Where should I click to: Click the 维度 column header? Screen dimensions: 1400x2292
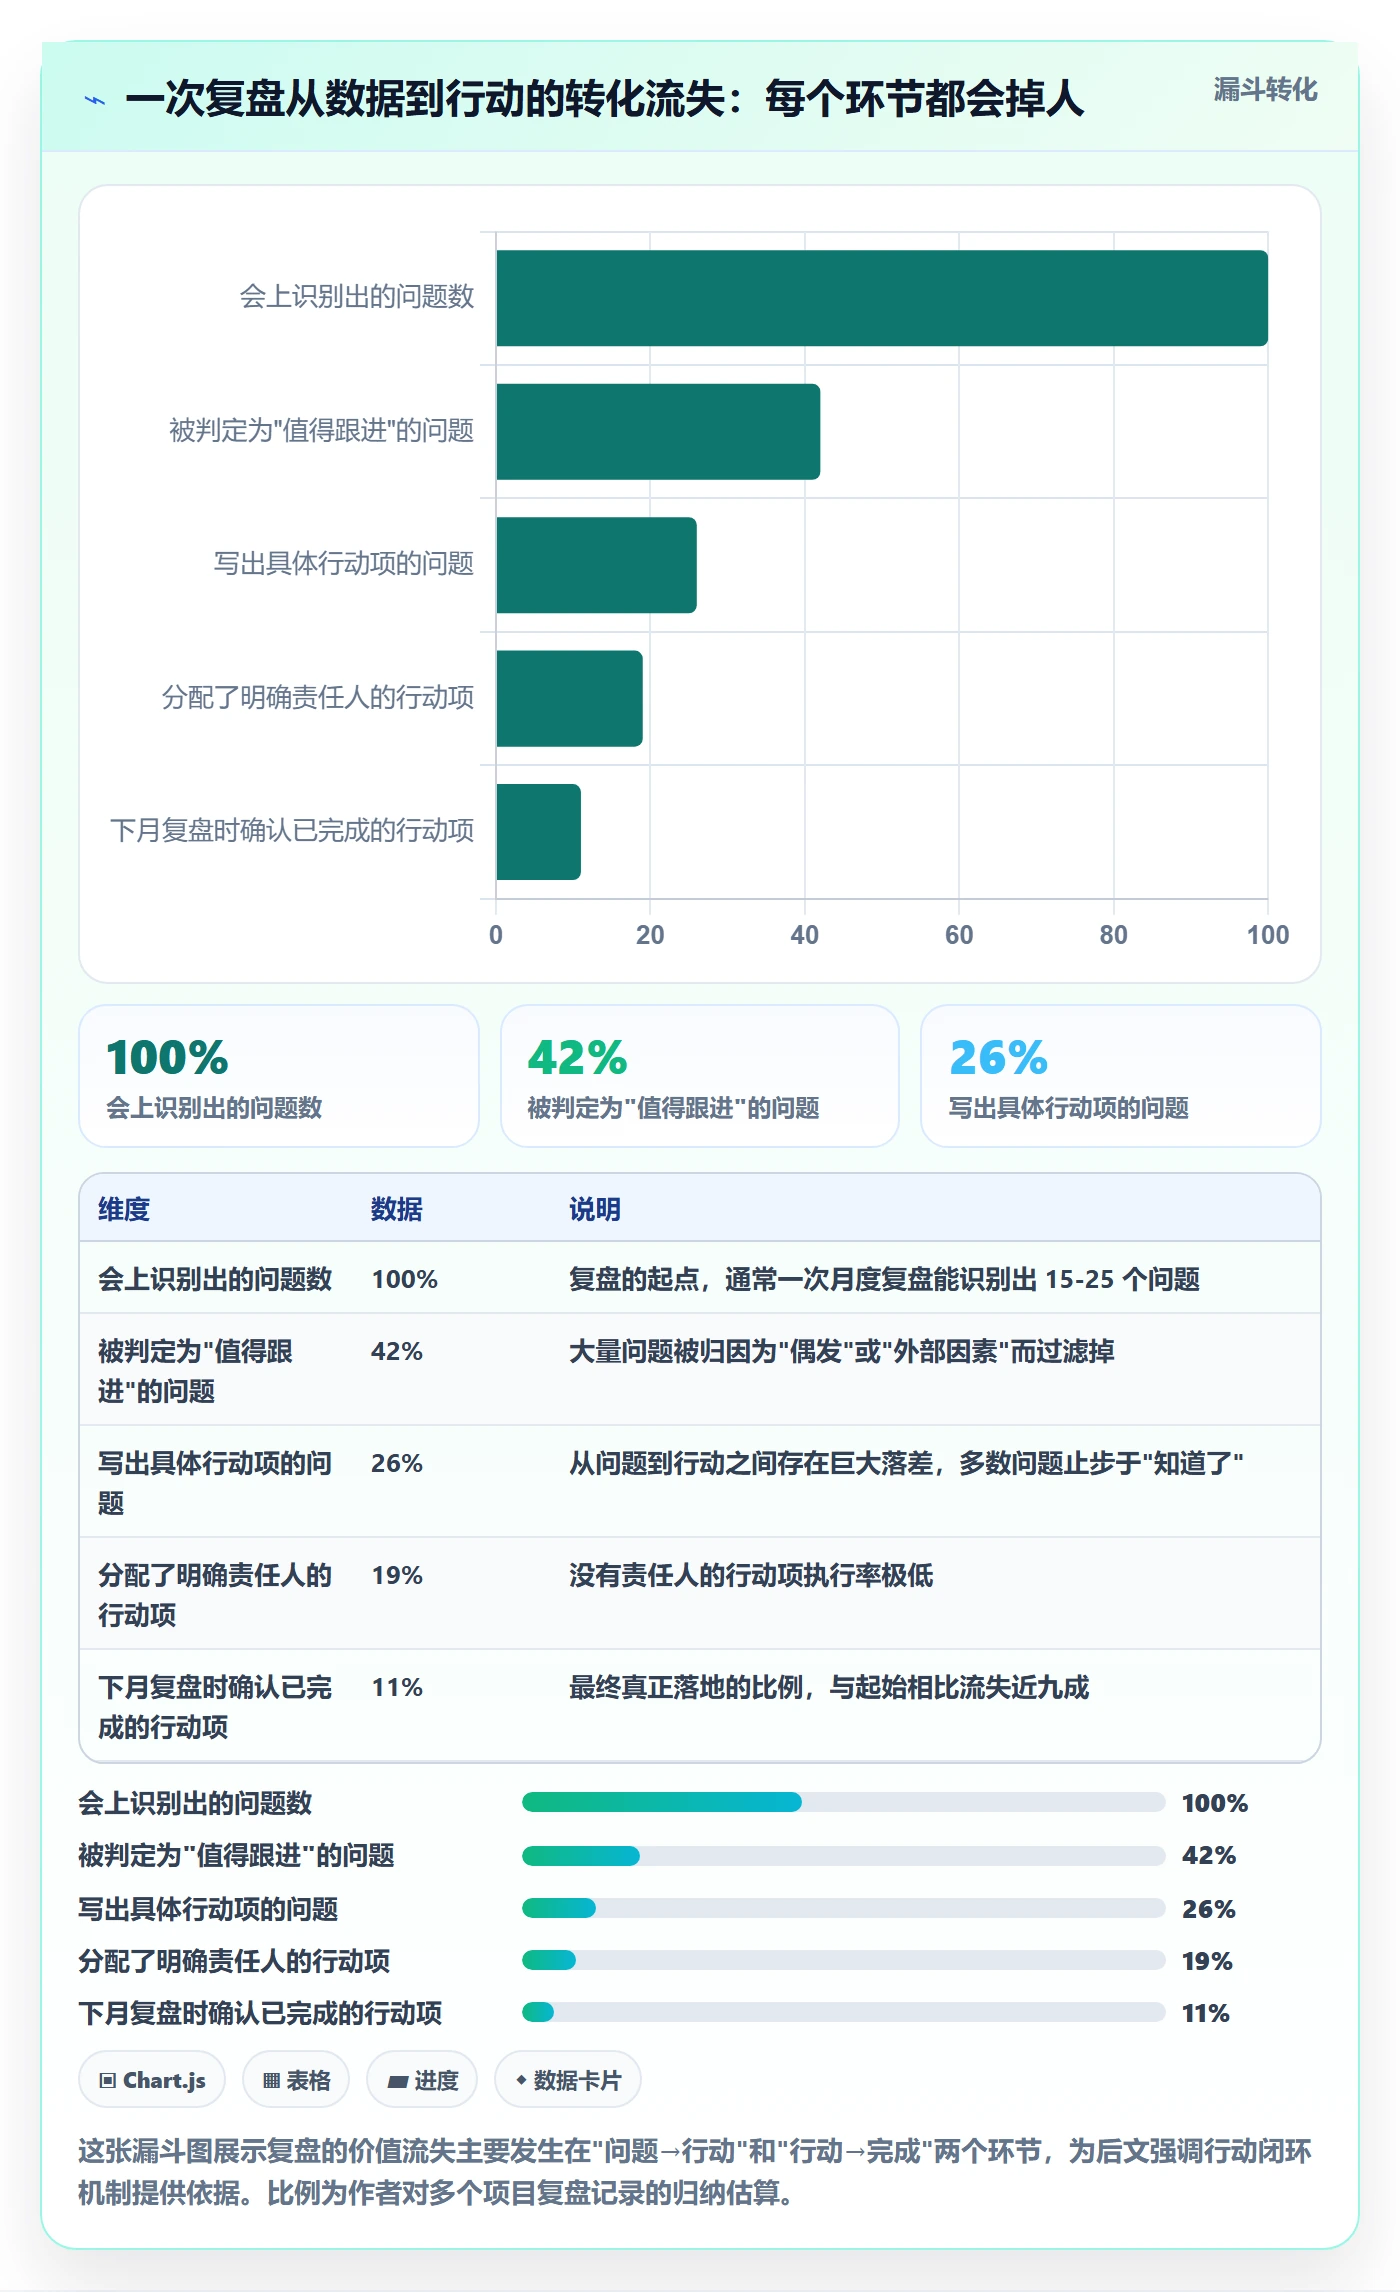124,1209
